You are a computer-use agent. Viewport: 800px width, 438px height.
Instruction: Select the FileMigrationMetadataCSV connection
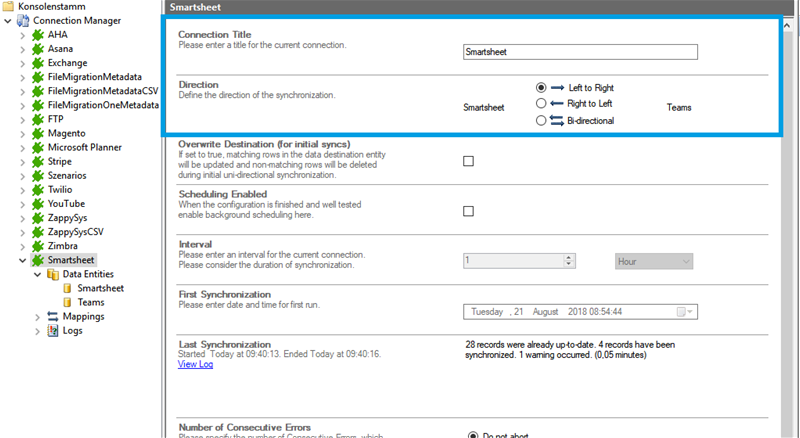click(x=102, y=91)
